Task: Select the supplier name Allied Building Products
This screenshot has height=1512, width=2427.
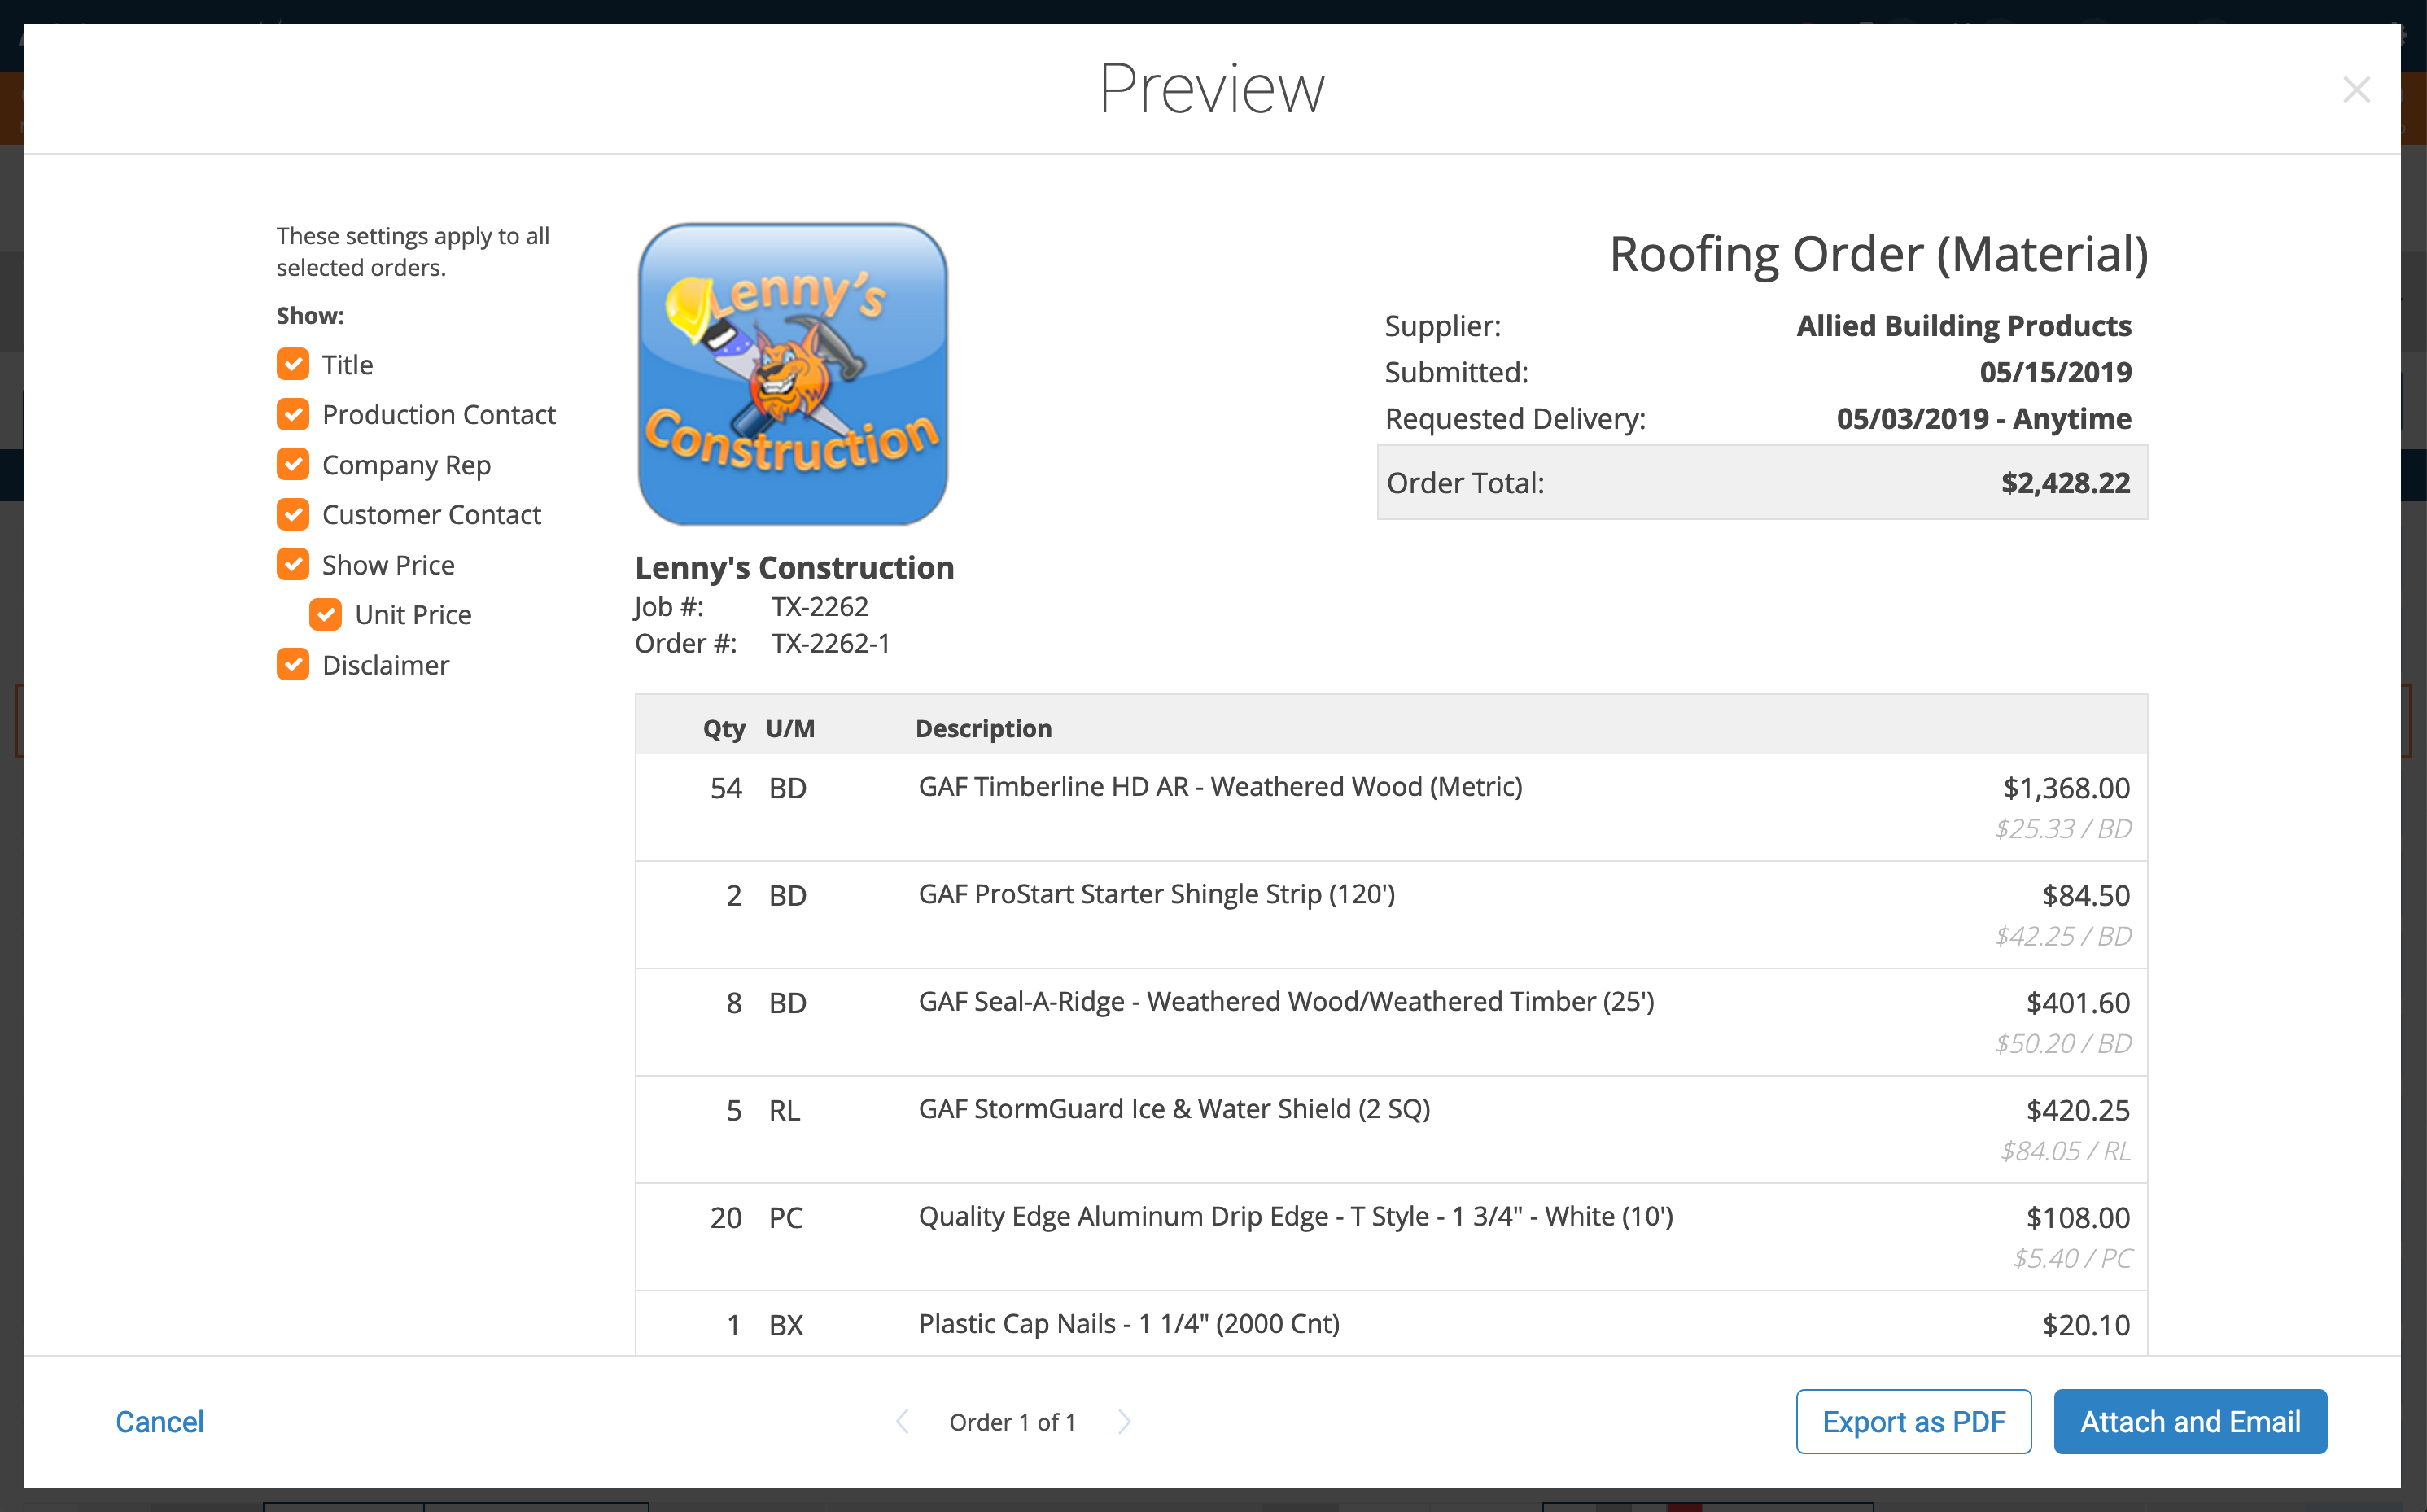Action: pos(1963,326)
